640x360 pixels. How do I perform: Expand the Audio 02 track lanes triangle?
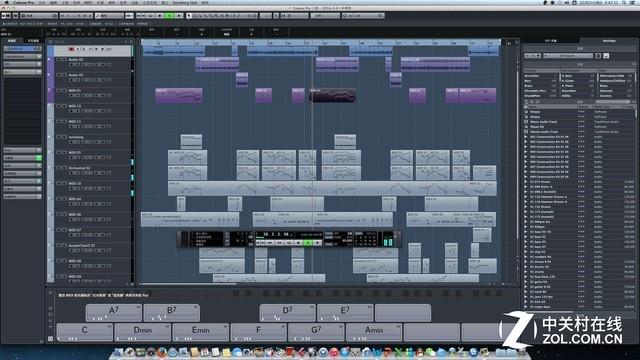[50, 60]
